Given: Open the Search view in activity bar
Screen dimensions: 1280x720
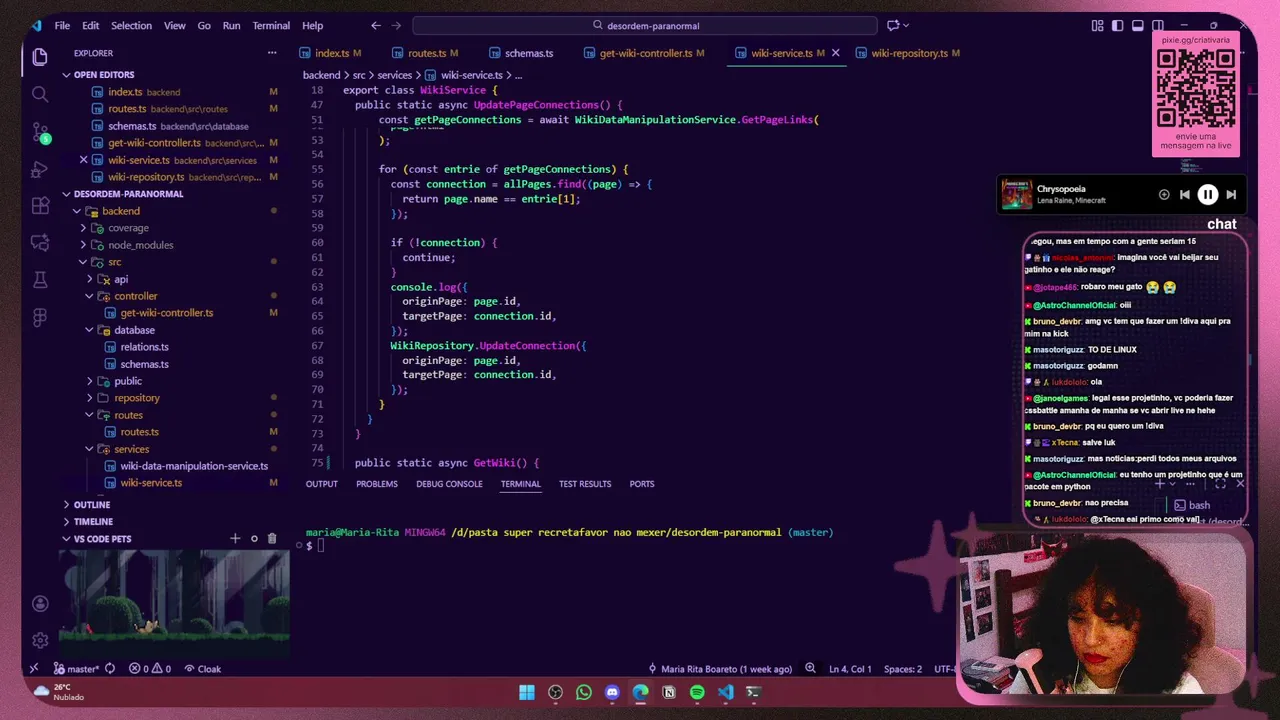Looking at the screenshot, I should 40,94.
